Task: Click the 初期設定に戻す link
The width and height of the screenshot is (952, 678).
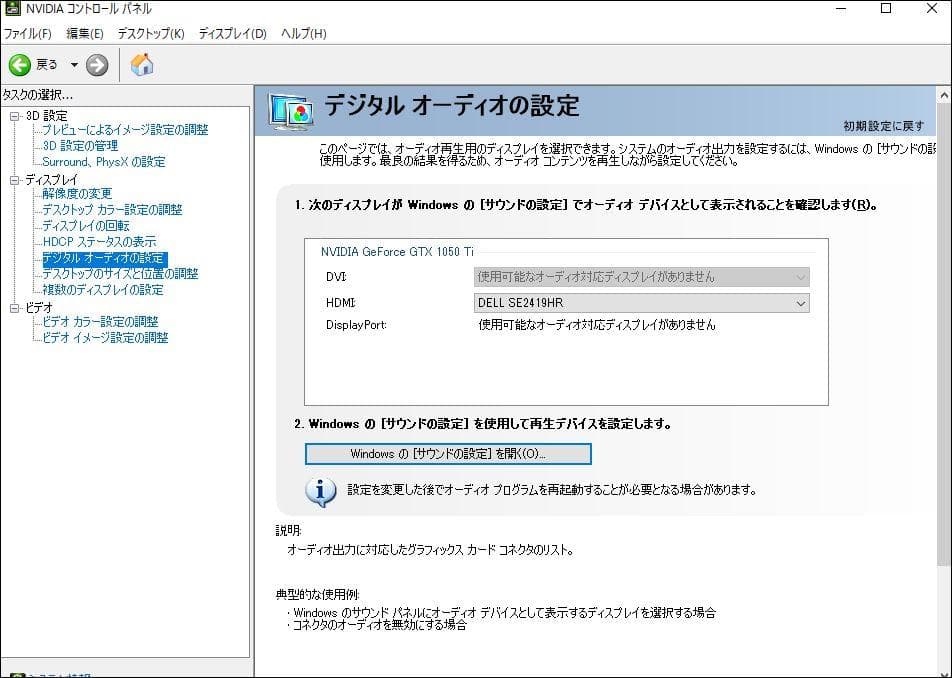Action: [x=883, y=126]
